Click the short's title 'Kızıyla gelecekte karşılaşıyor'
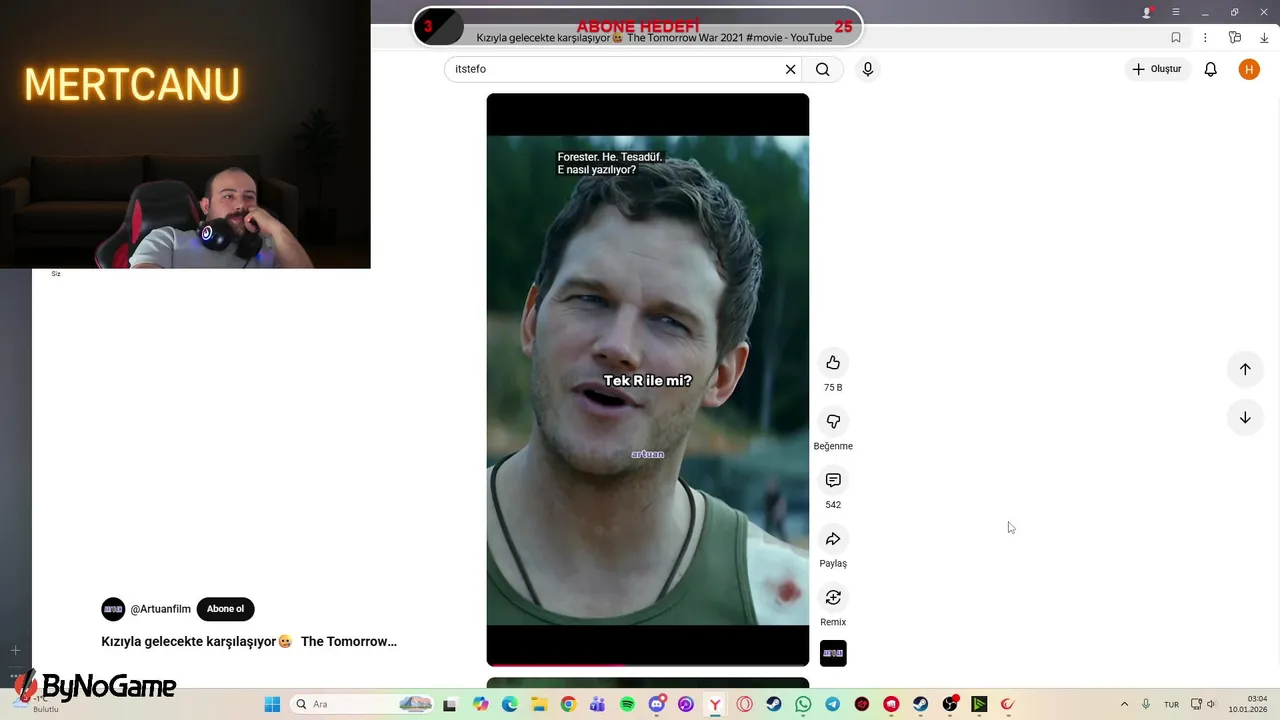 [x=249, y=641]
